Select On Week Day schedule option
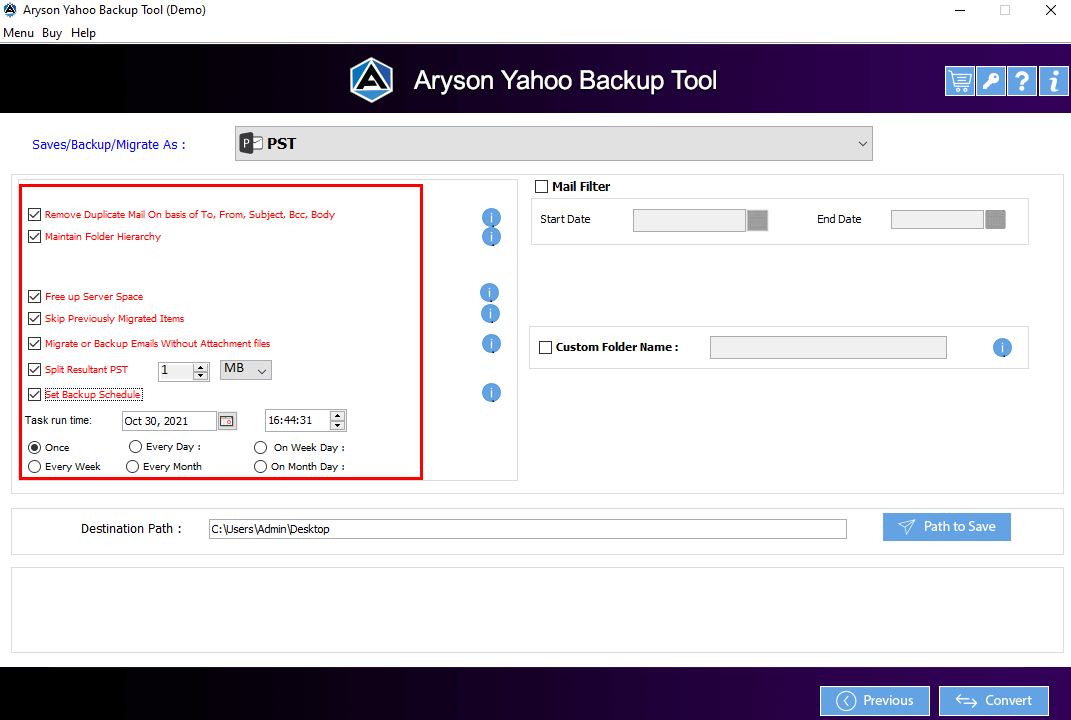The image size is (1071, 720). pyautogui.click(x=260, y=447)
